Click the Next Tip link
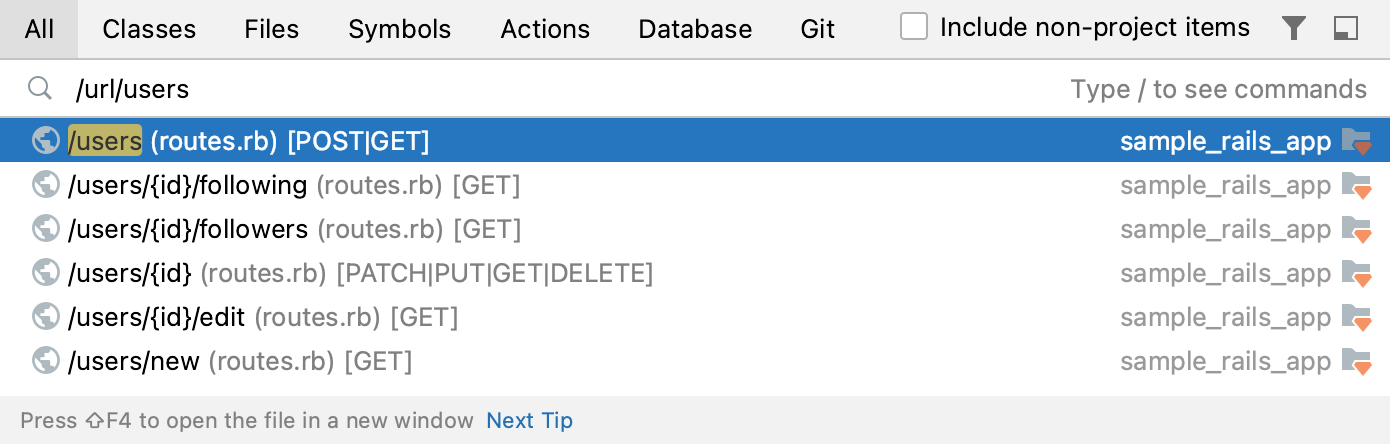Viewport: 1390px width, 444px height. 529,421
